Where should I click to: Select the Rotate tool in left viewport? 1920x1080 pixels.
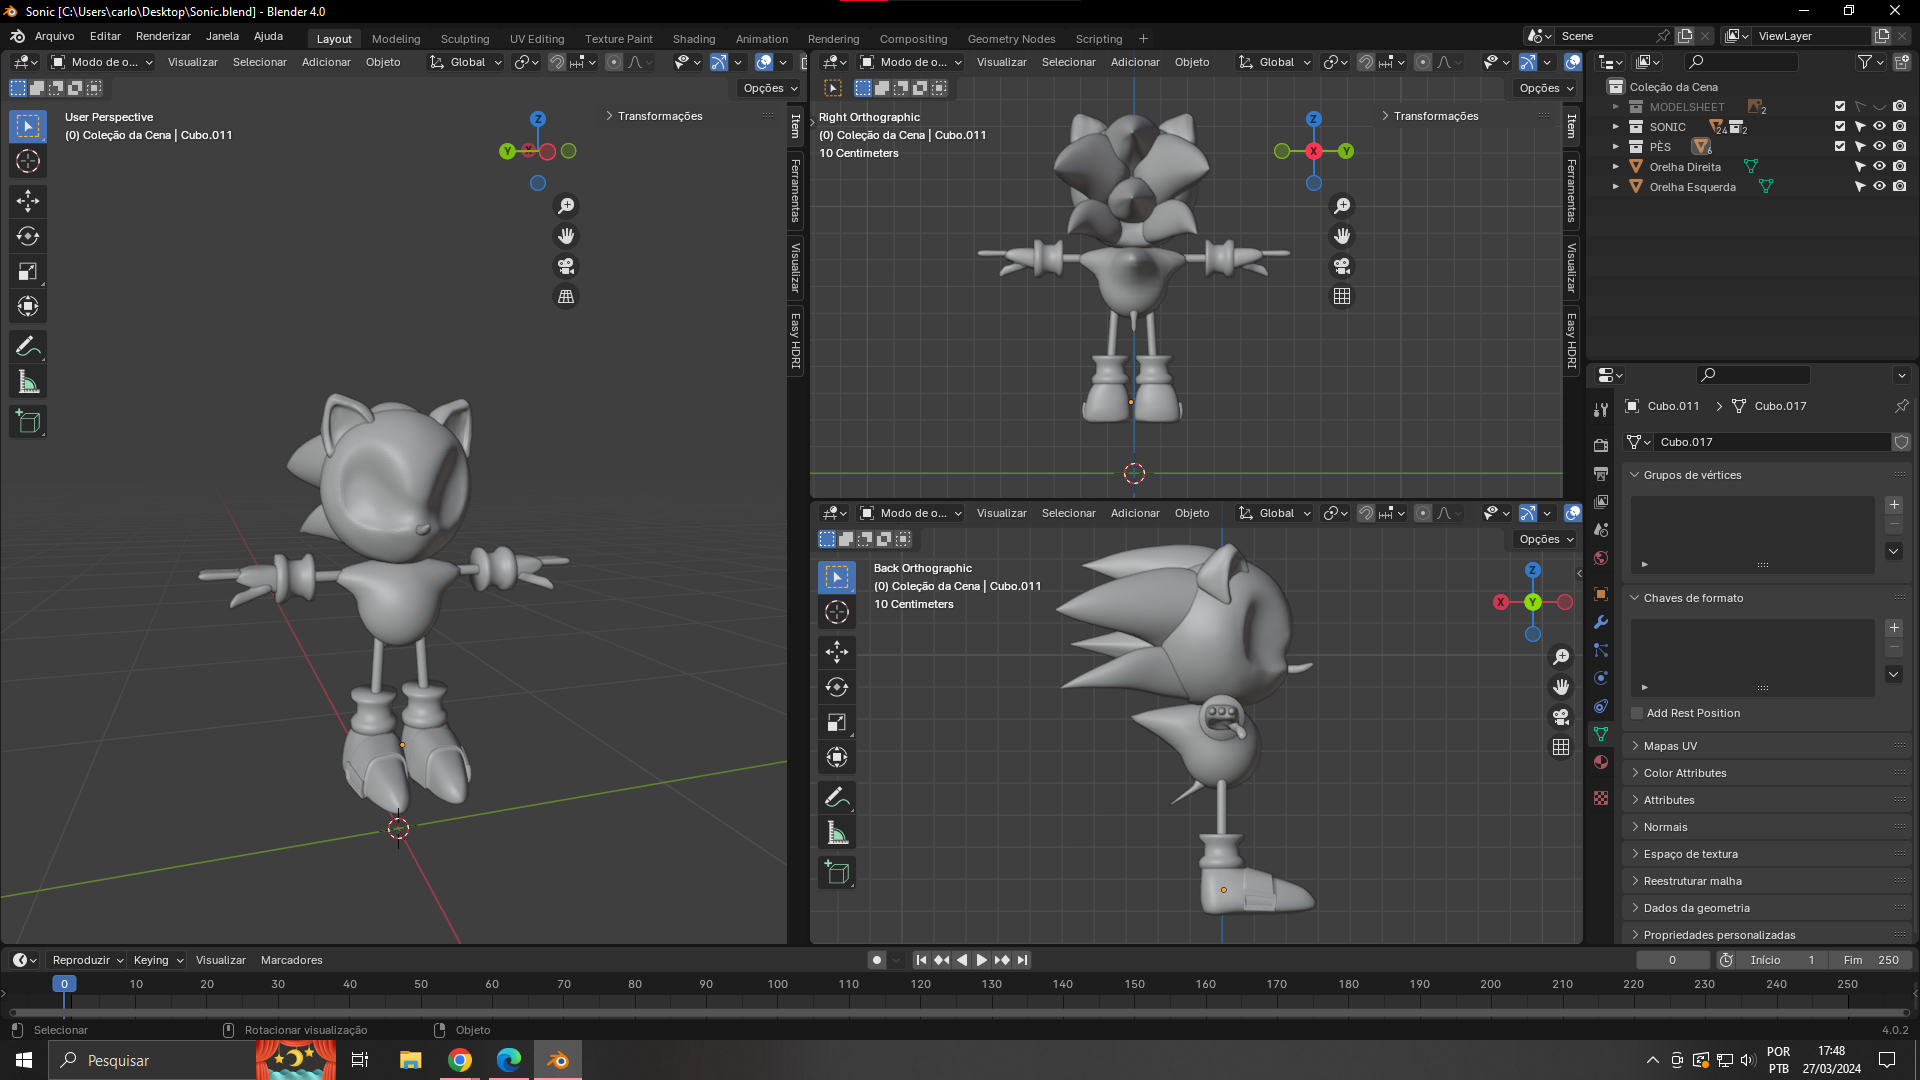pos(28,236)
